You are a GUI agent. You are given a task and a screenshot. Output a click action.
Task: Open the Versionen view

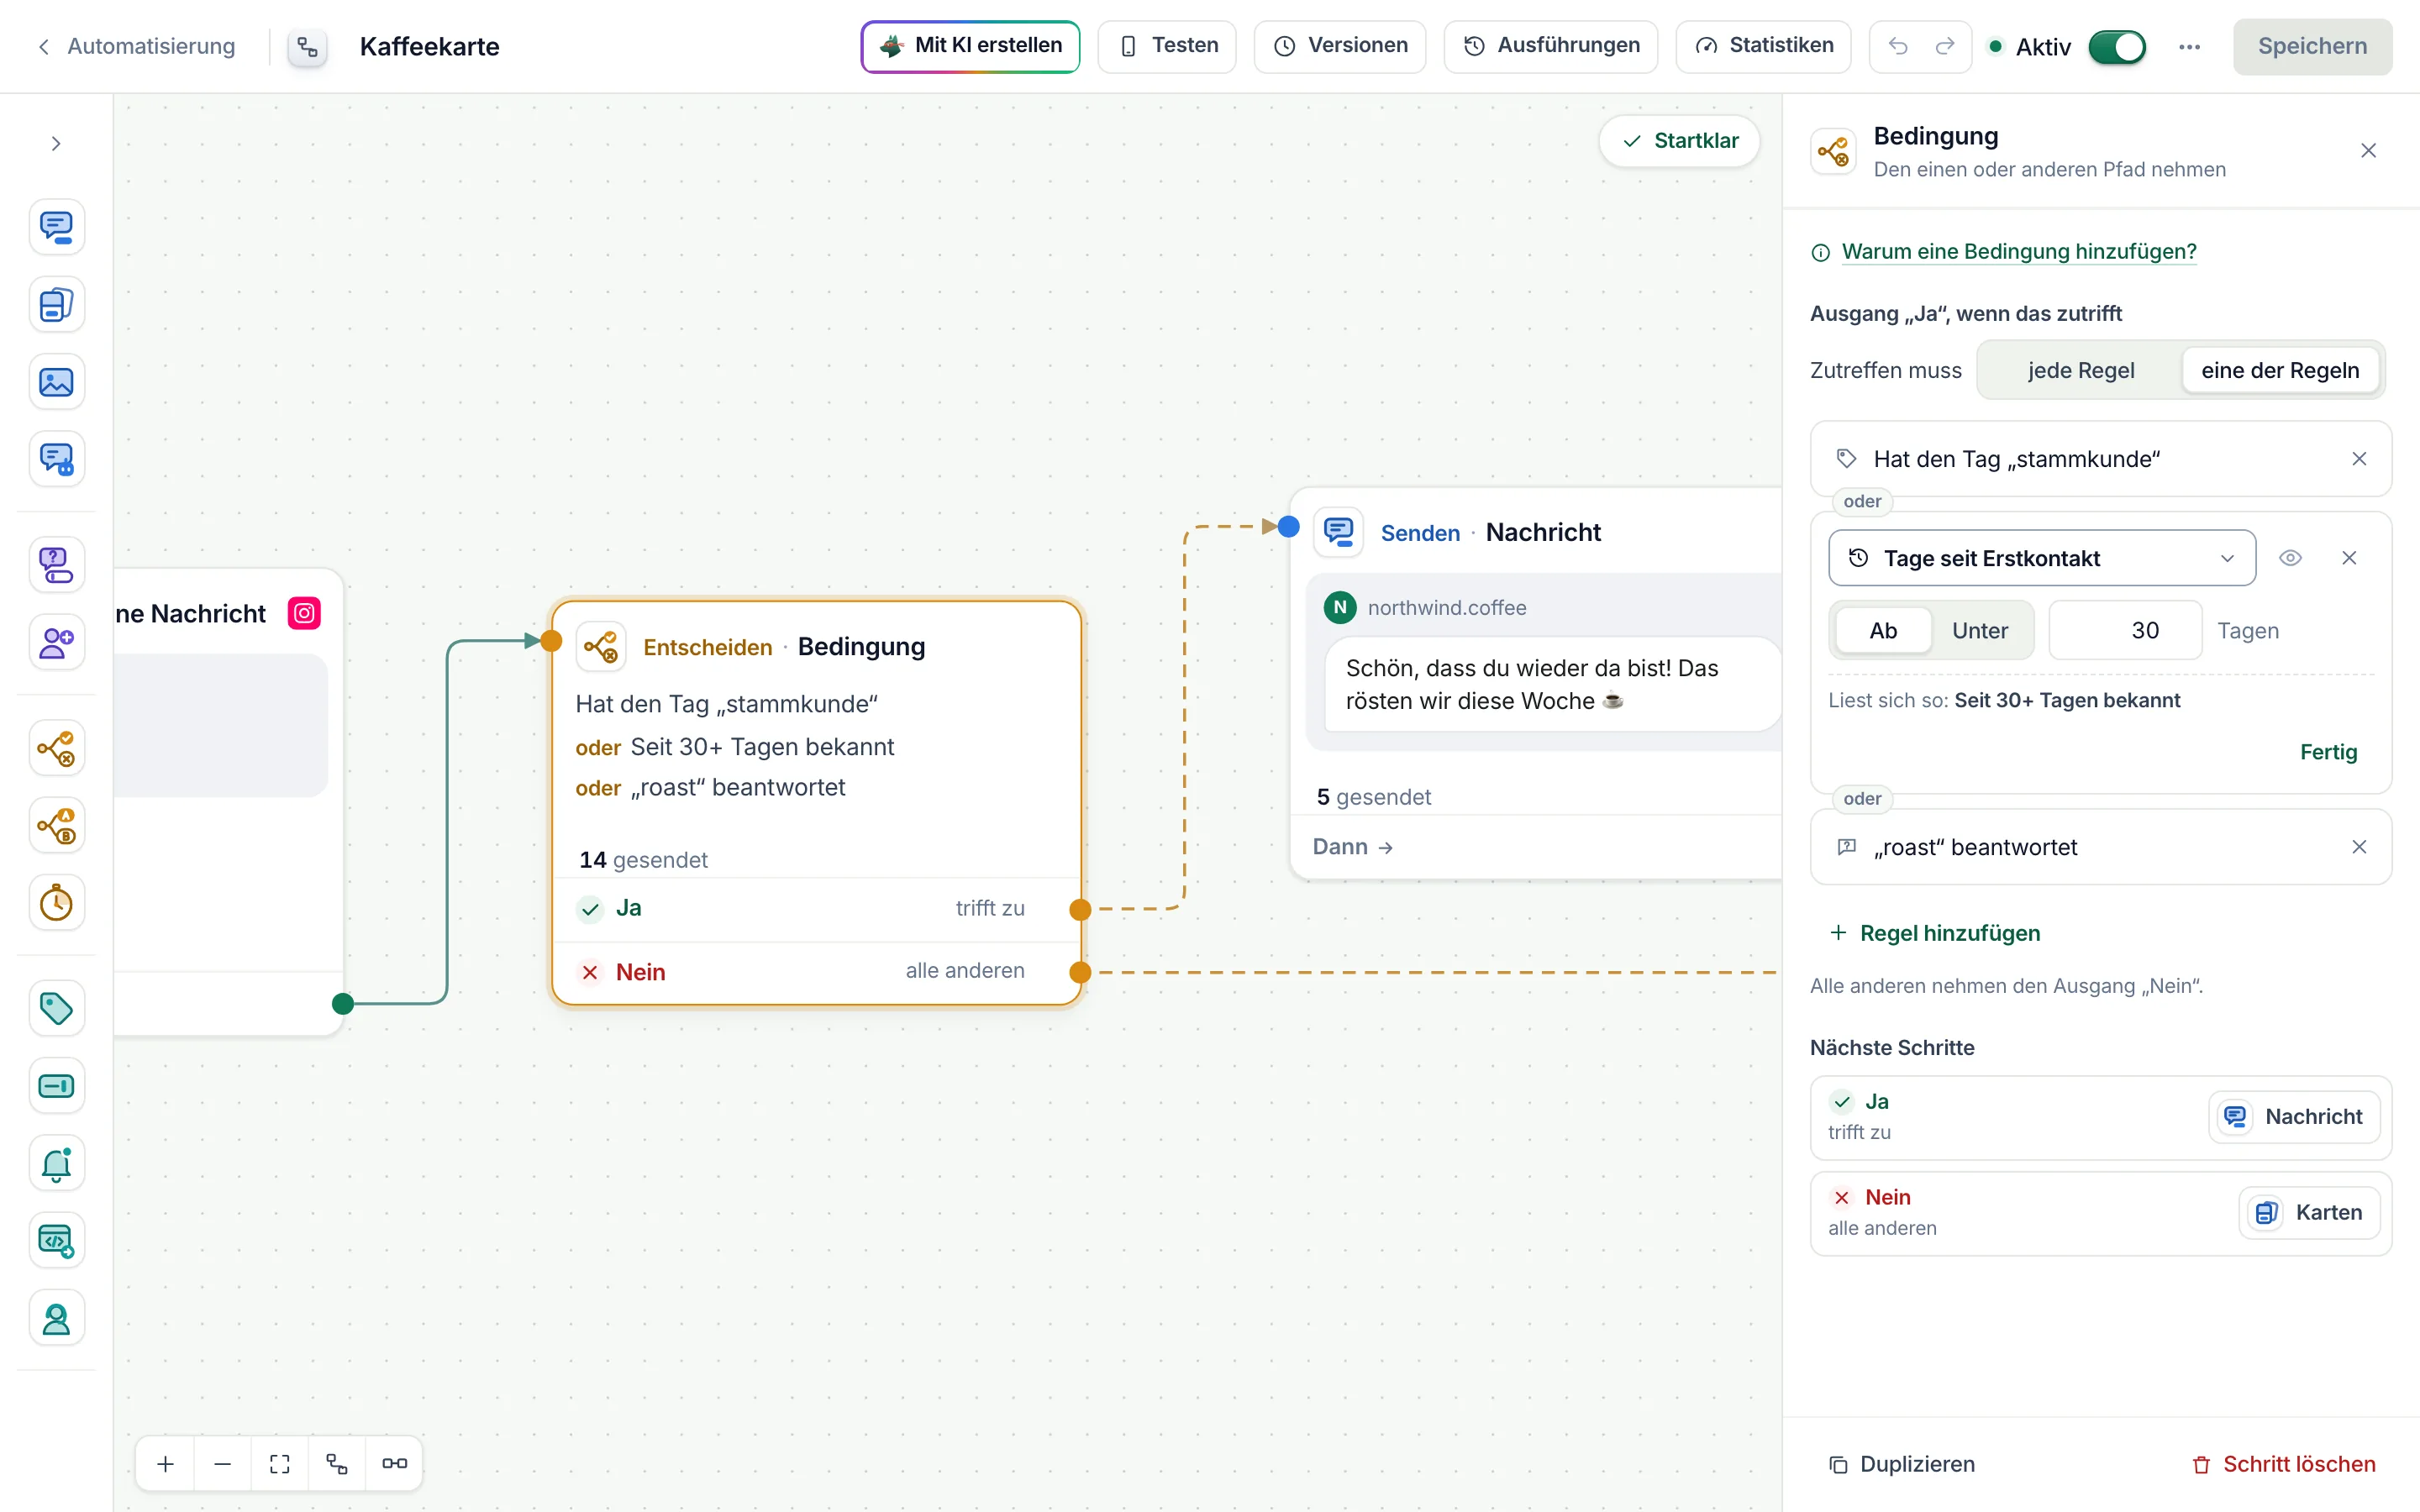coord(1340,46)
